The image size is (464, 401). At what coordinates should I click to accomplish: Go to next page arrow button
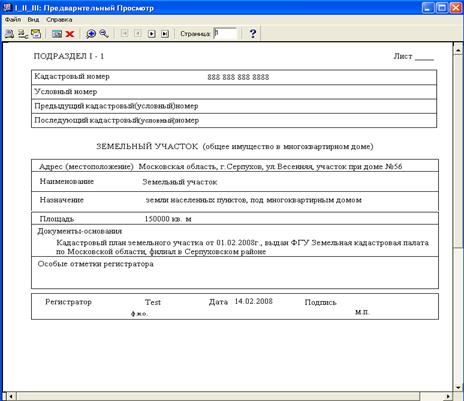coord(152,34)
